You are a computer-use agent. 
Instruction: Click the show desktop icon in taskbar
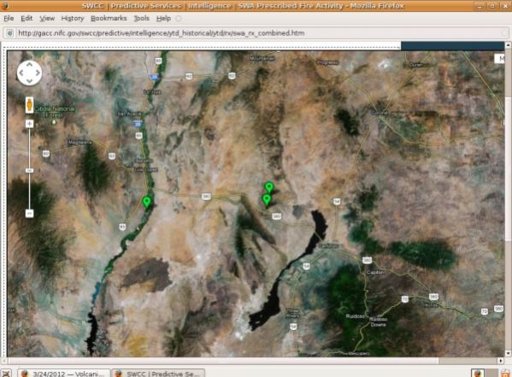point(6,373)
